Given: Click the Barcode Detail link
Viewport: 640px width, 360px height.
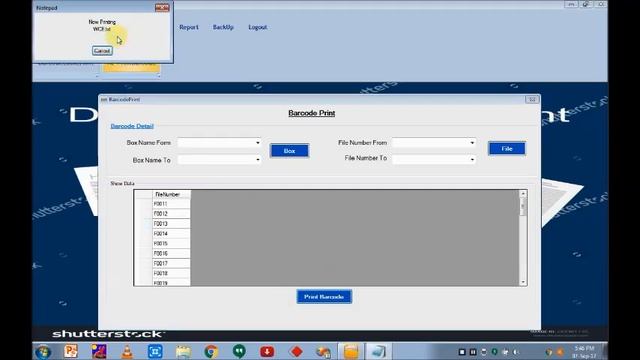Looking at the screenshot, I should coord(132,126).
